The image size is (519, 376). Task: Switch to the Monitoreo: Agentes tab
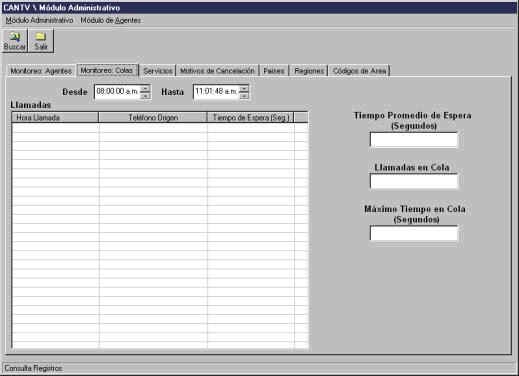tap(41, 71)
